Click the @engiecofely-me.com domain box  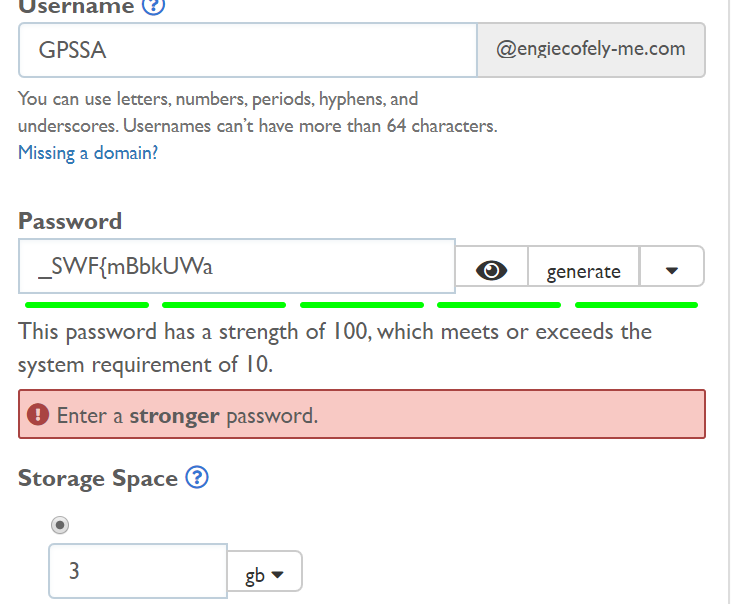coord(591,49)
